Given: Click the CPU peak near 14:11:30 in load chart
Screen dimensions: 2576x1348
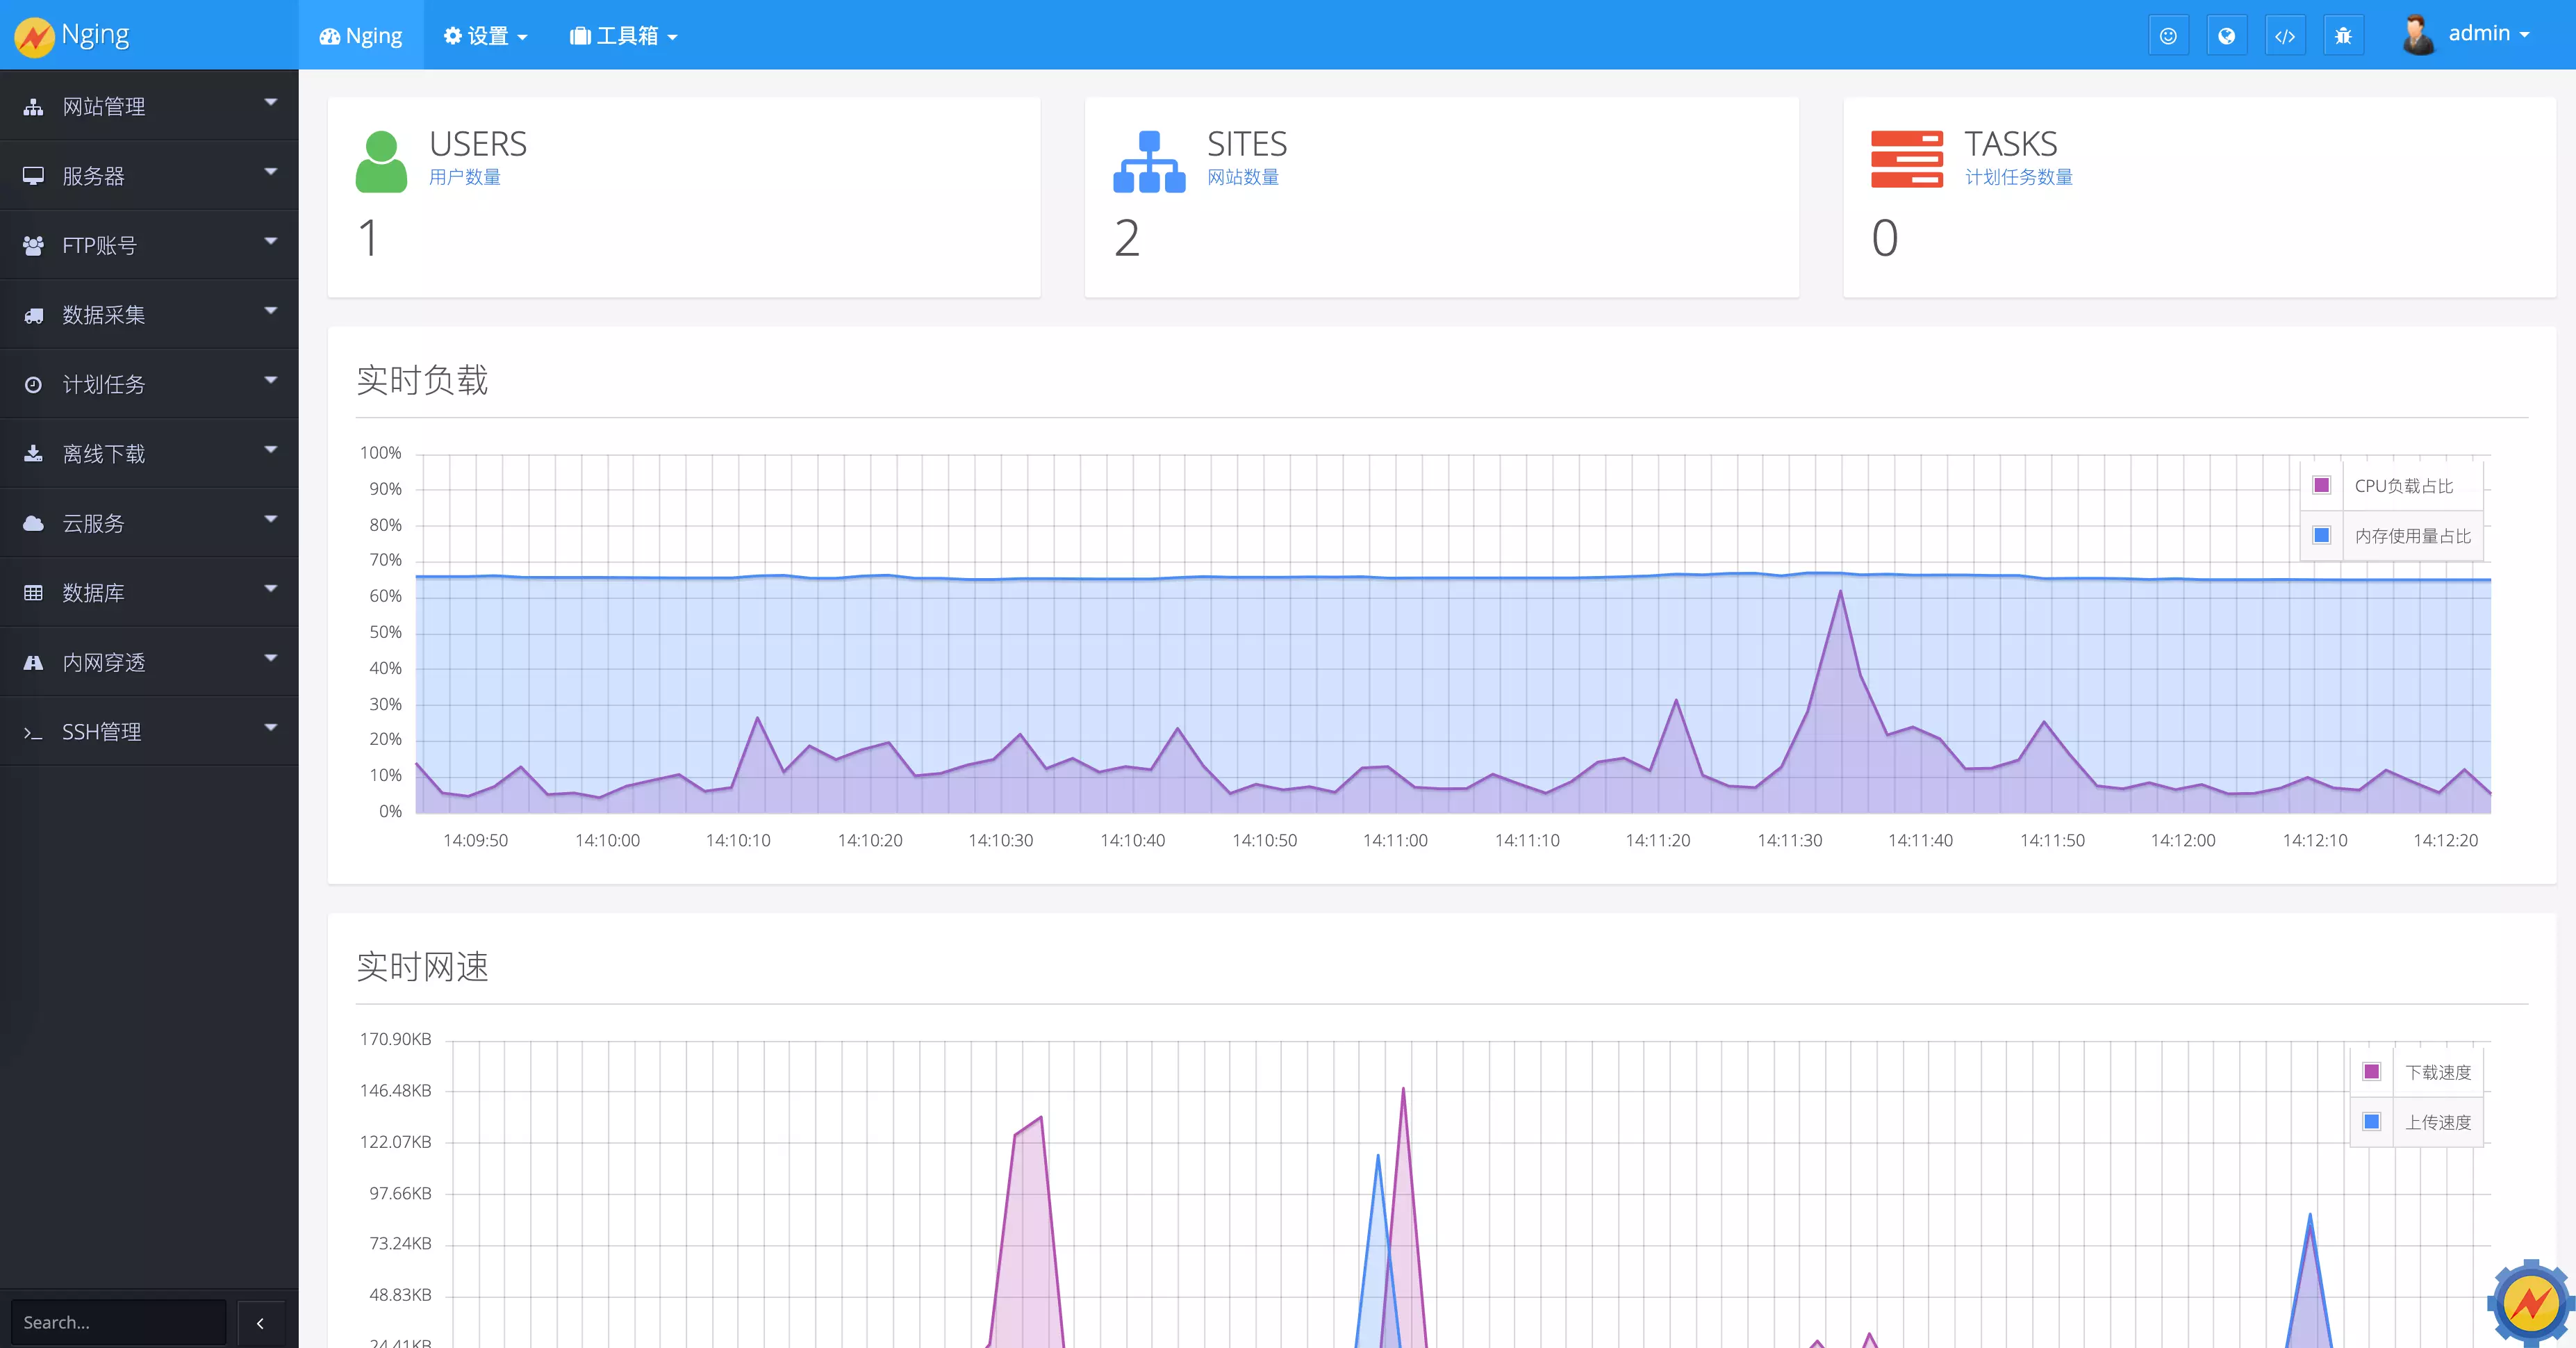Looking at the screenshot, I should [x=1841, y=592].
